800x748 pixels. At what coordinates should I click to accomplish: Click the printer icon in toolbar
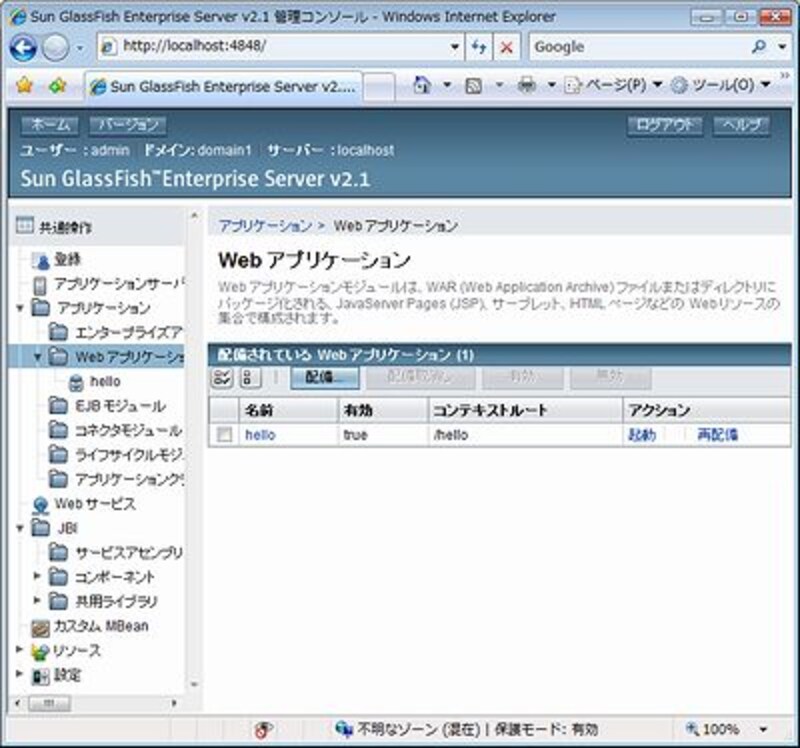pos(527,86)
